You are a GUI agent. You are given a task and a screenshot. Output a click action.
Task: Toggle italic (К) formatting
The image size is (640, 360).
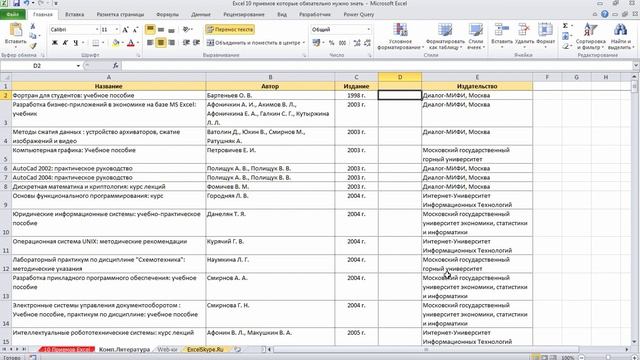[x=65, y=43]
